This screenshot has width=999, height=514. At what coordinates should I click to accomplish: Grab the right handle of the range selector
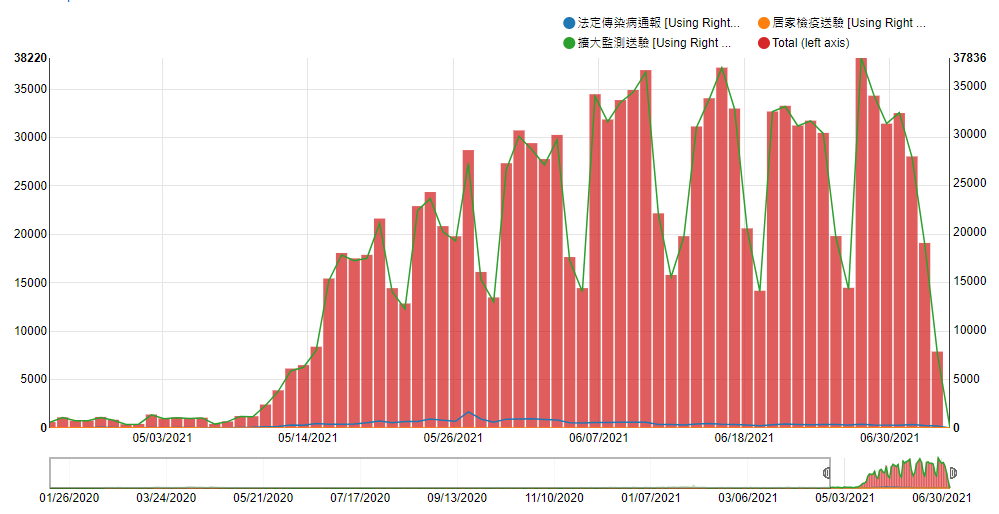click(x=954, y=472)
